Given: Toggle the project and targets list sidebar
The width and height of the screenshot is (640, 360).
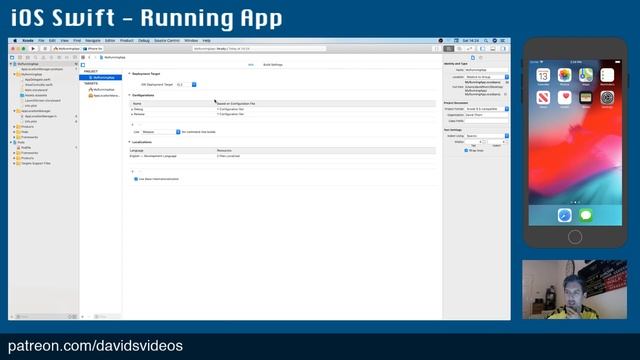Looking at the screenshot, I should click(83, 65).
